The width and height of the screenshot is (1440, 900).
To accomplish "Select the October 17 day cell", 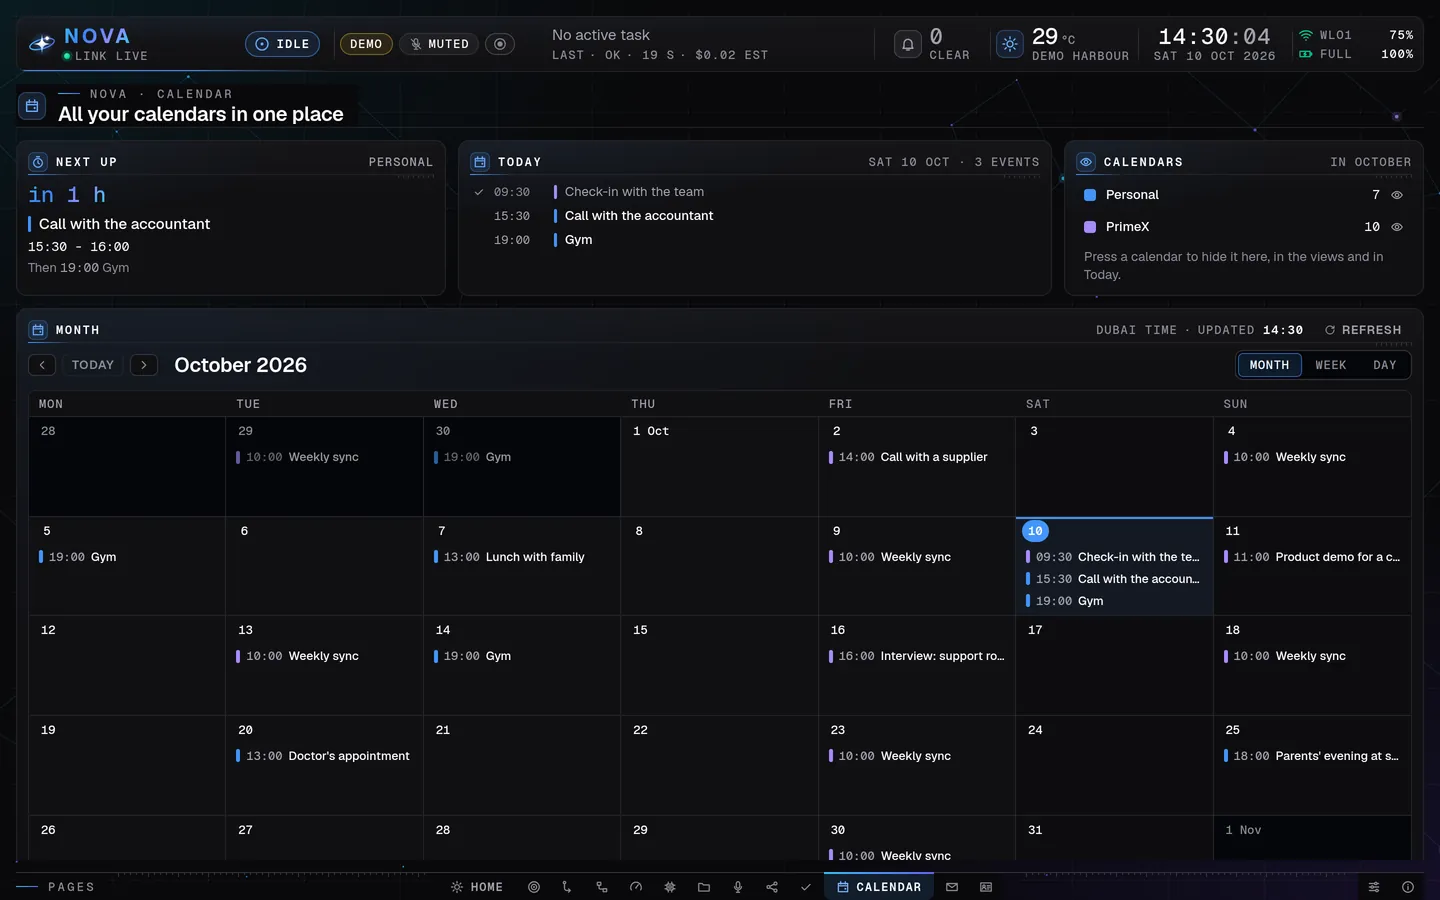I will [x=1114, y=665].
